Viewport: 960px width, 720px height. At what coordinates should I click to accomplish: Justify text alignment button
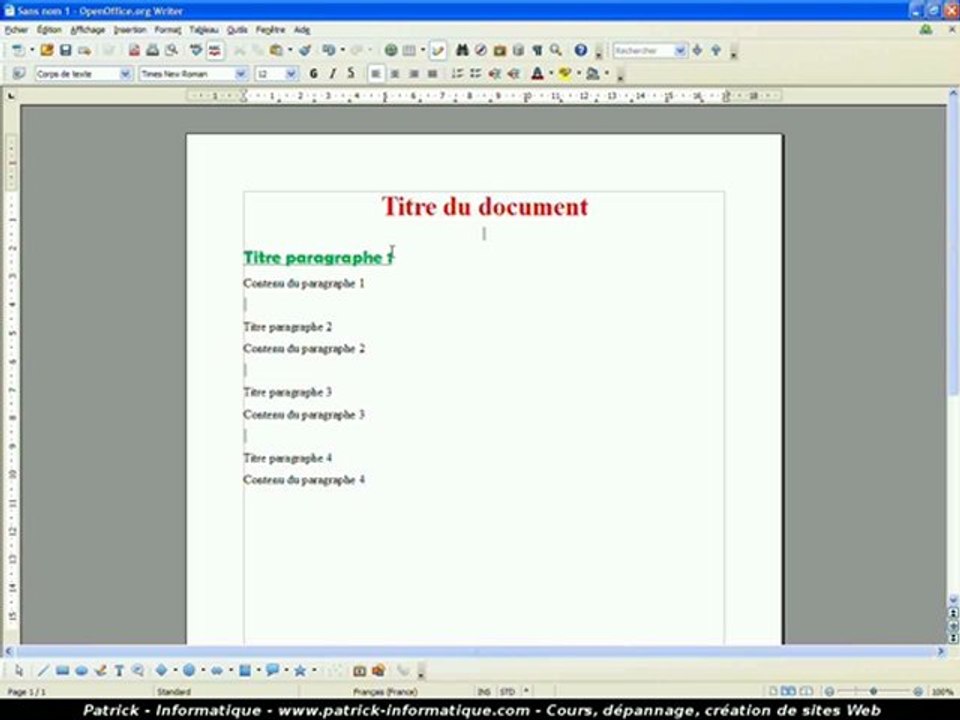(432, 73)
